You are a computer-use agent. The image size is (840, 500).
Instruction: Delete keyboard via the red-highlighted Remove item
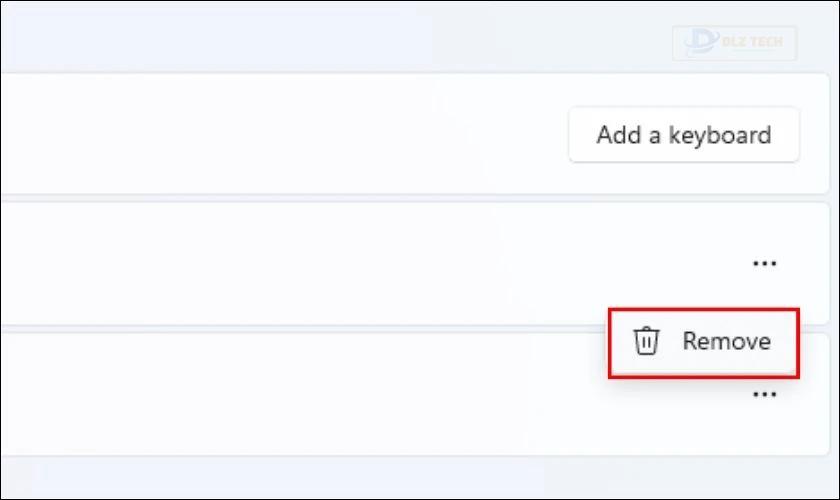[x=704, y=343]
